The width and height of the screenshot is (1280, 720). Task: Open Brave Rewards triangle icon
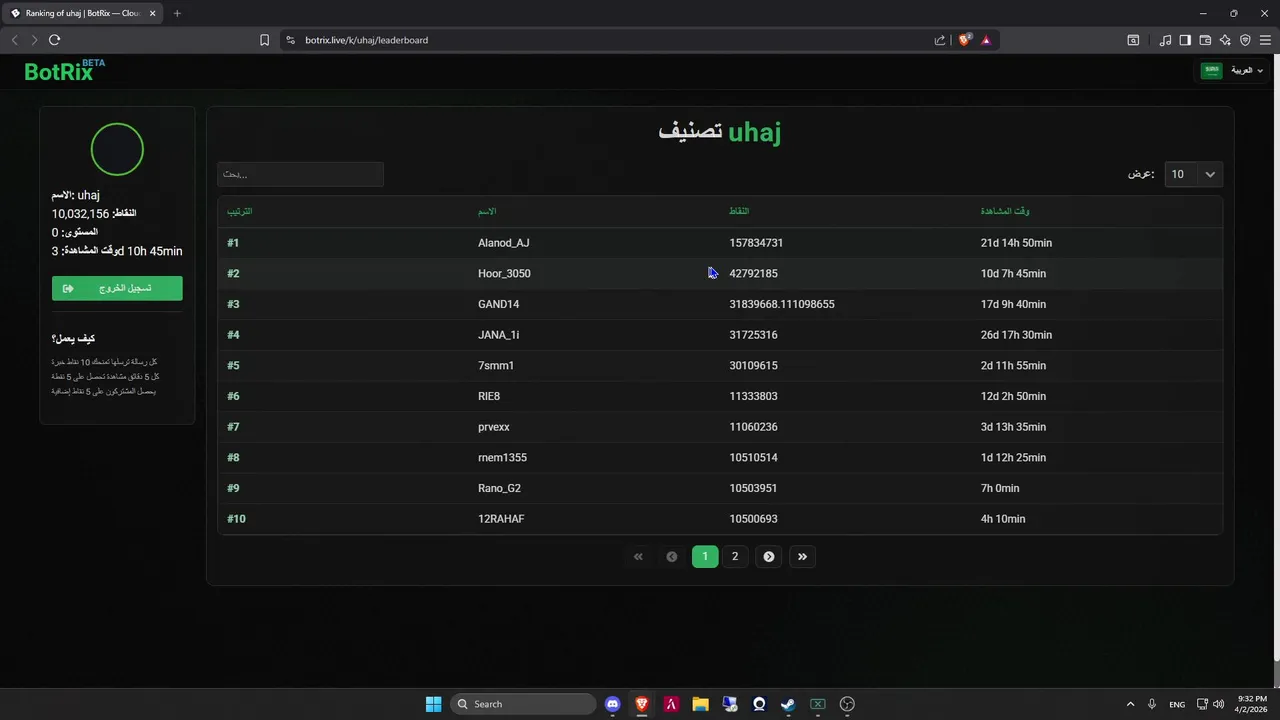[x=986, y=40]
